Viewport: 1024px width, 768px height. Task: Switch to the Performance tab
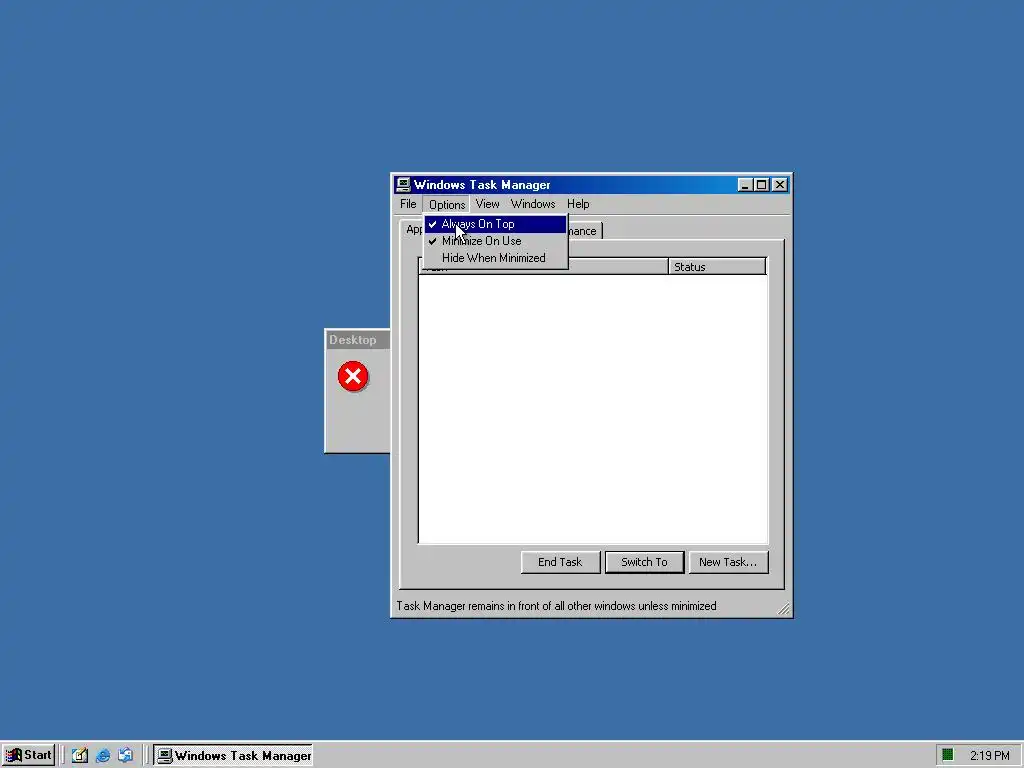(584, 231)
